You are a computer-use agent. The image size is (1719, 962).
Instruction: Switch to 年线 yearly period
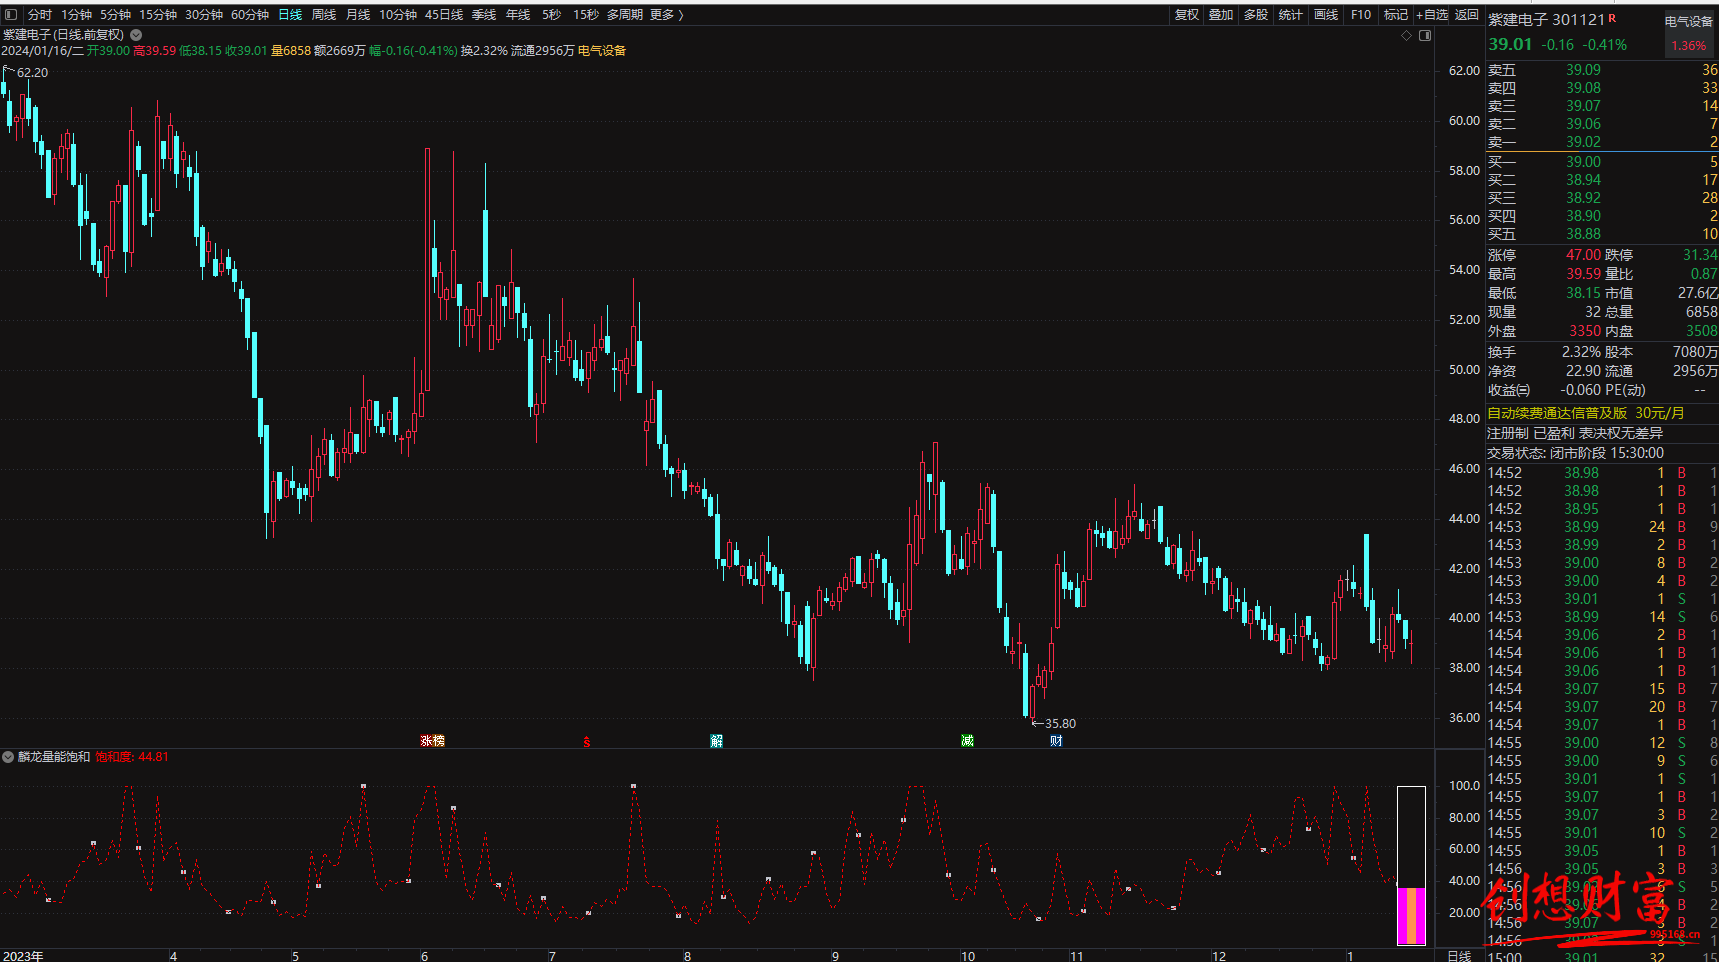click(x=518, y=15)
